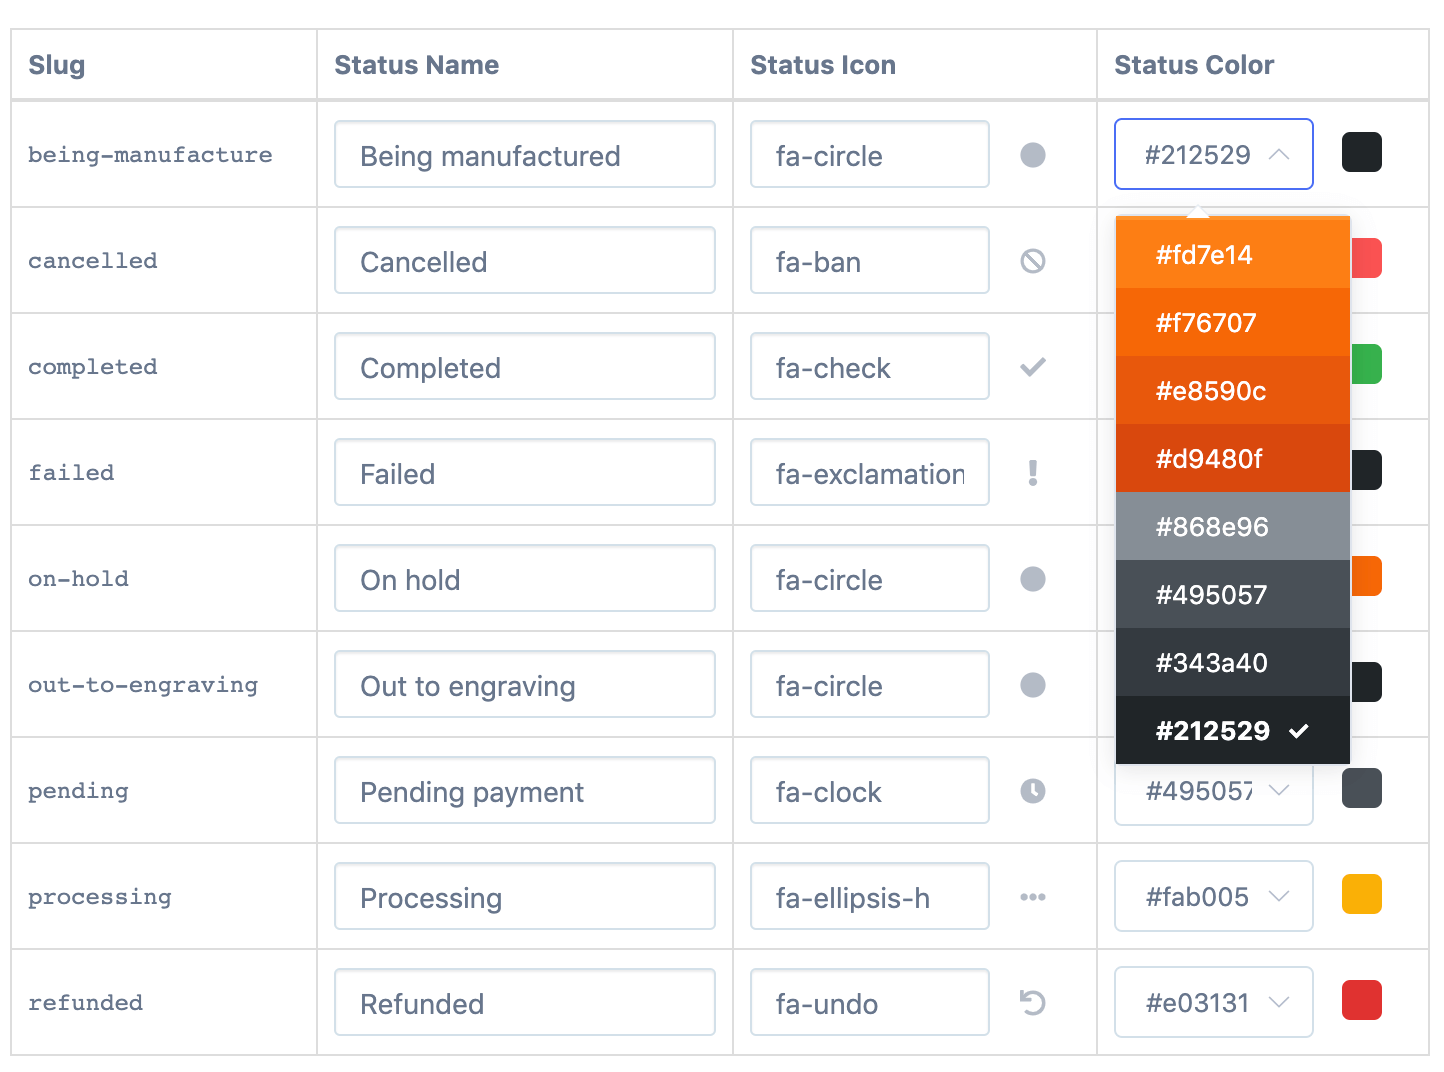
Task: Select the checked #212529 option
Action: [x=1232, y=731]
